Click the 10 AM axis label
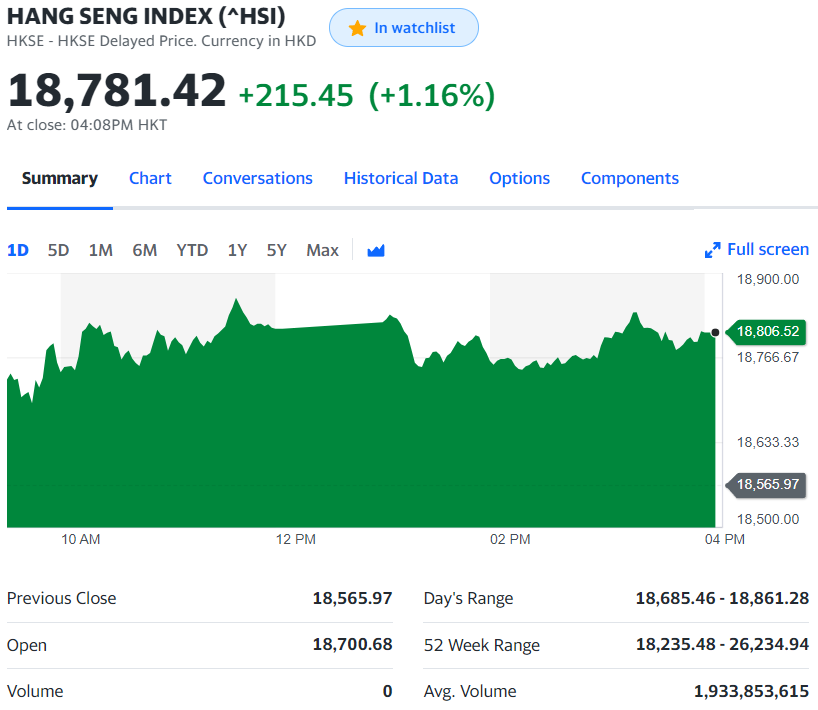 [80, 539]
